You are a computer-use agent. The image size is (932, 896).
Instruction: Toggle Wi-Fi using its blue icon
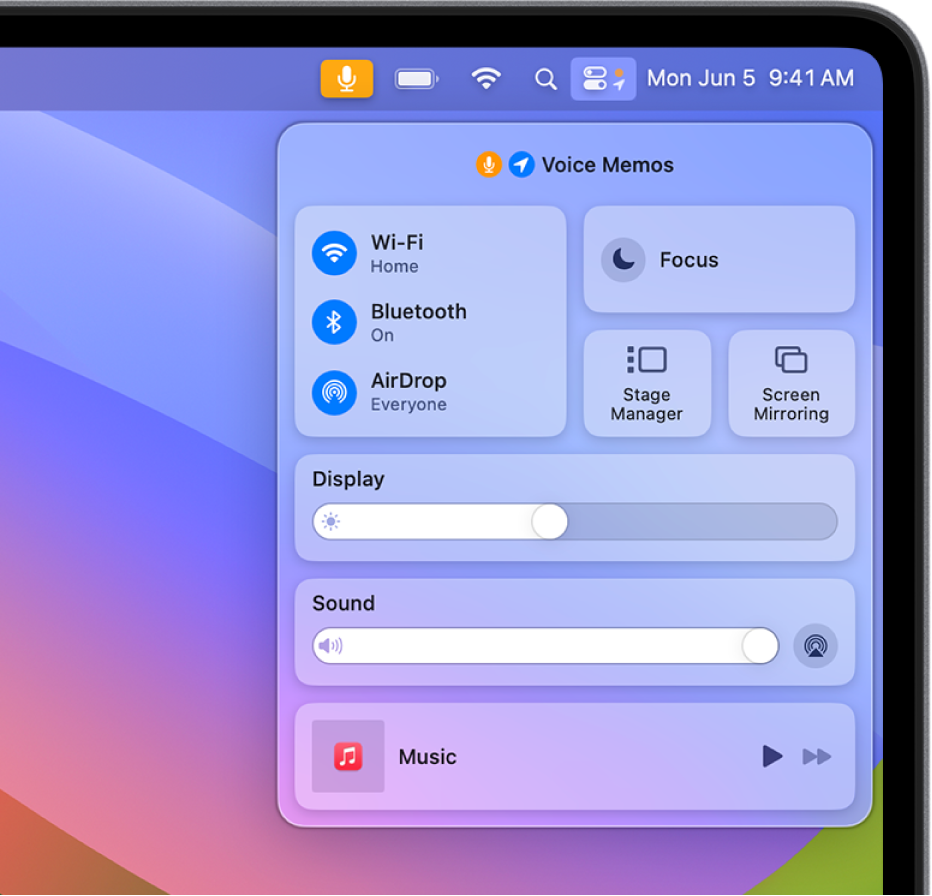coord(334,253)
